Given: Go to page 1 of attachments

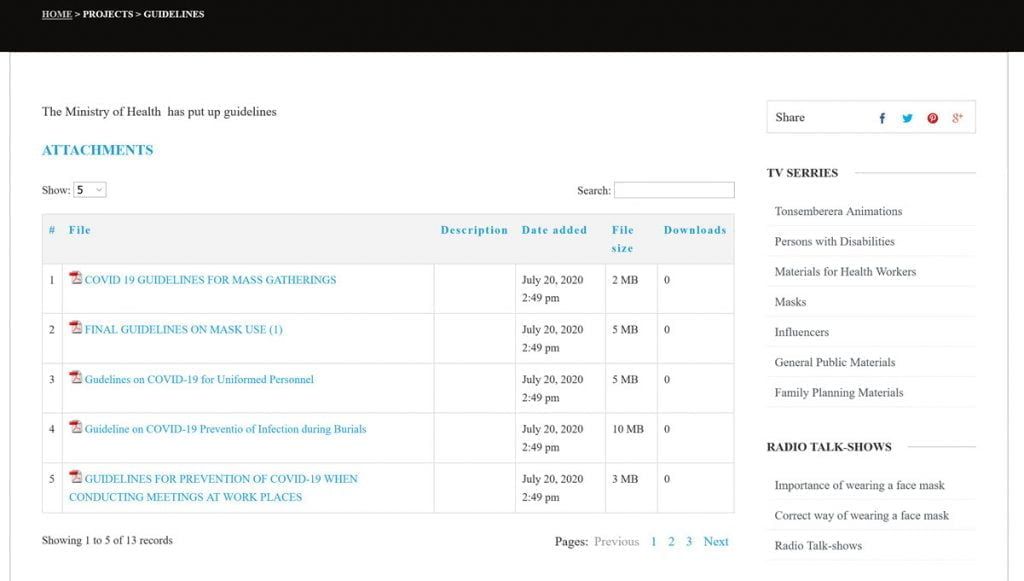Looking at the screenshot, I should [x=653, y=541].
